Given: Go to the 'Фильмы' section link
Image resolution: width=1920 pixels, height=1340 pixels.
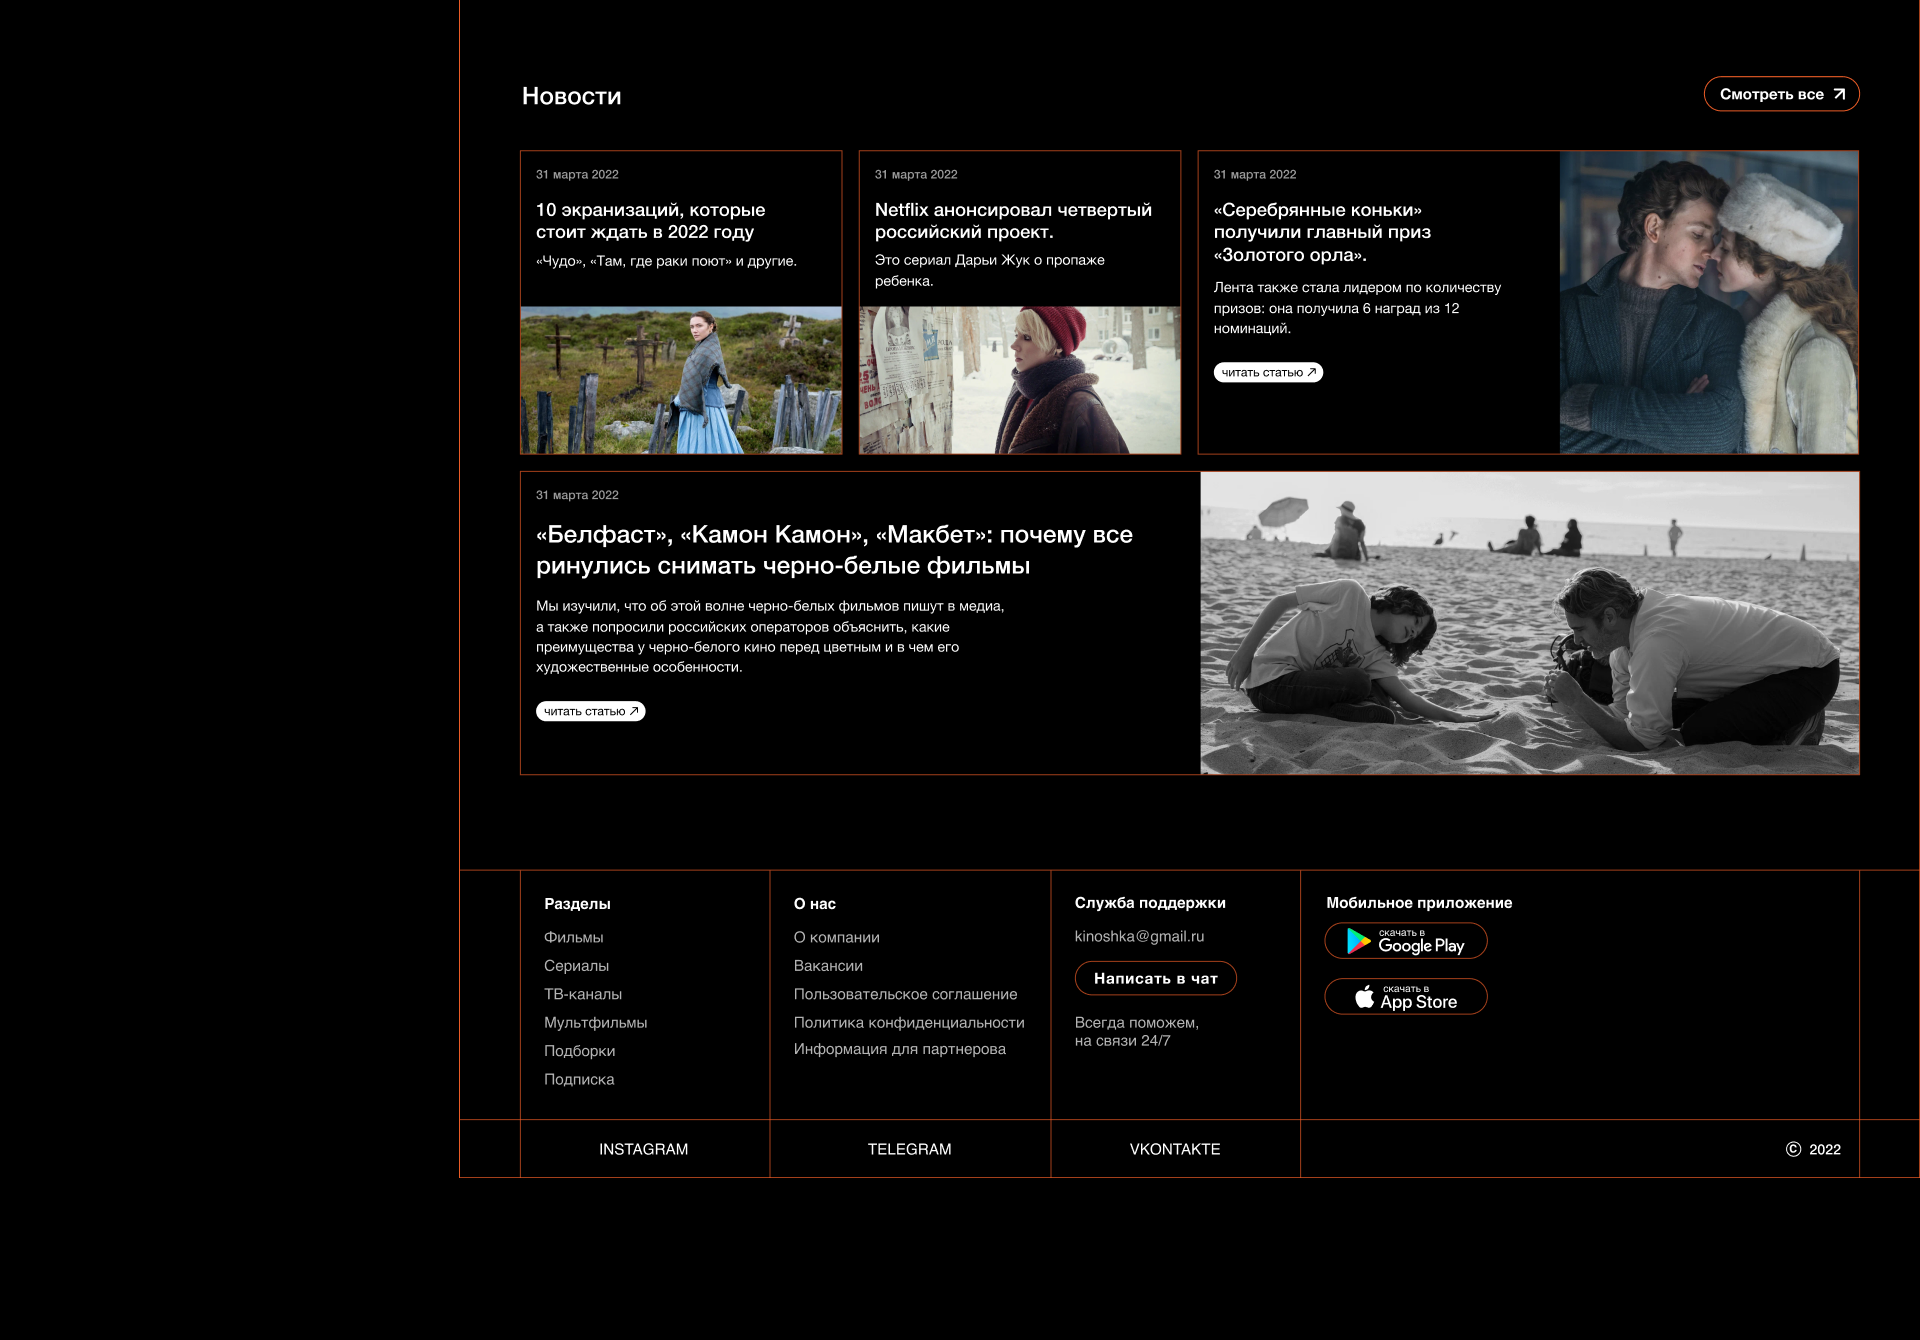Looking at the screenshot, I should coord(573,937).
